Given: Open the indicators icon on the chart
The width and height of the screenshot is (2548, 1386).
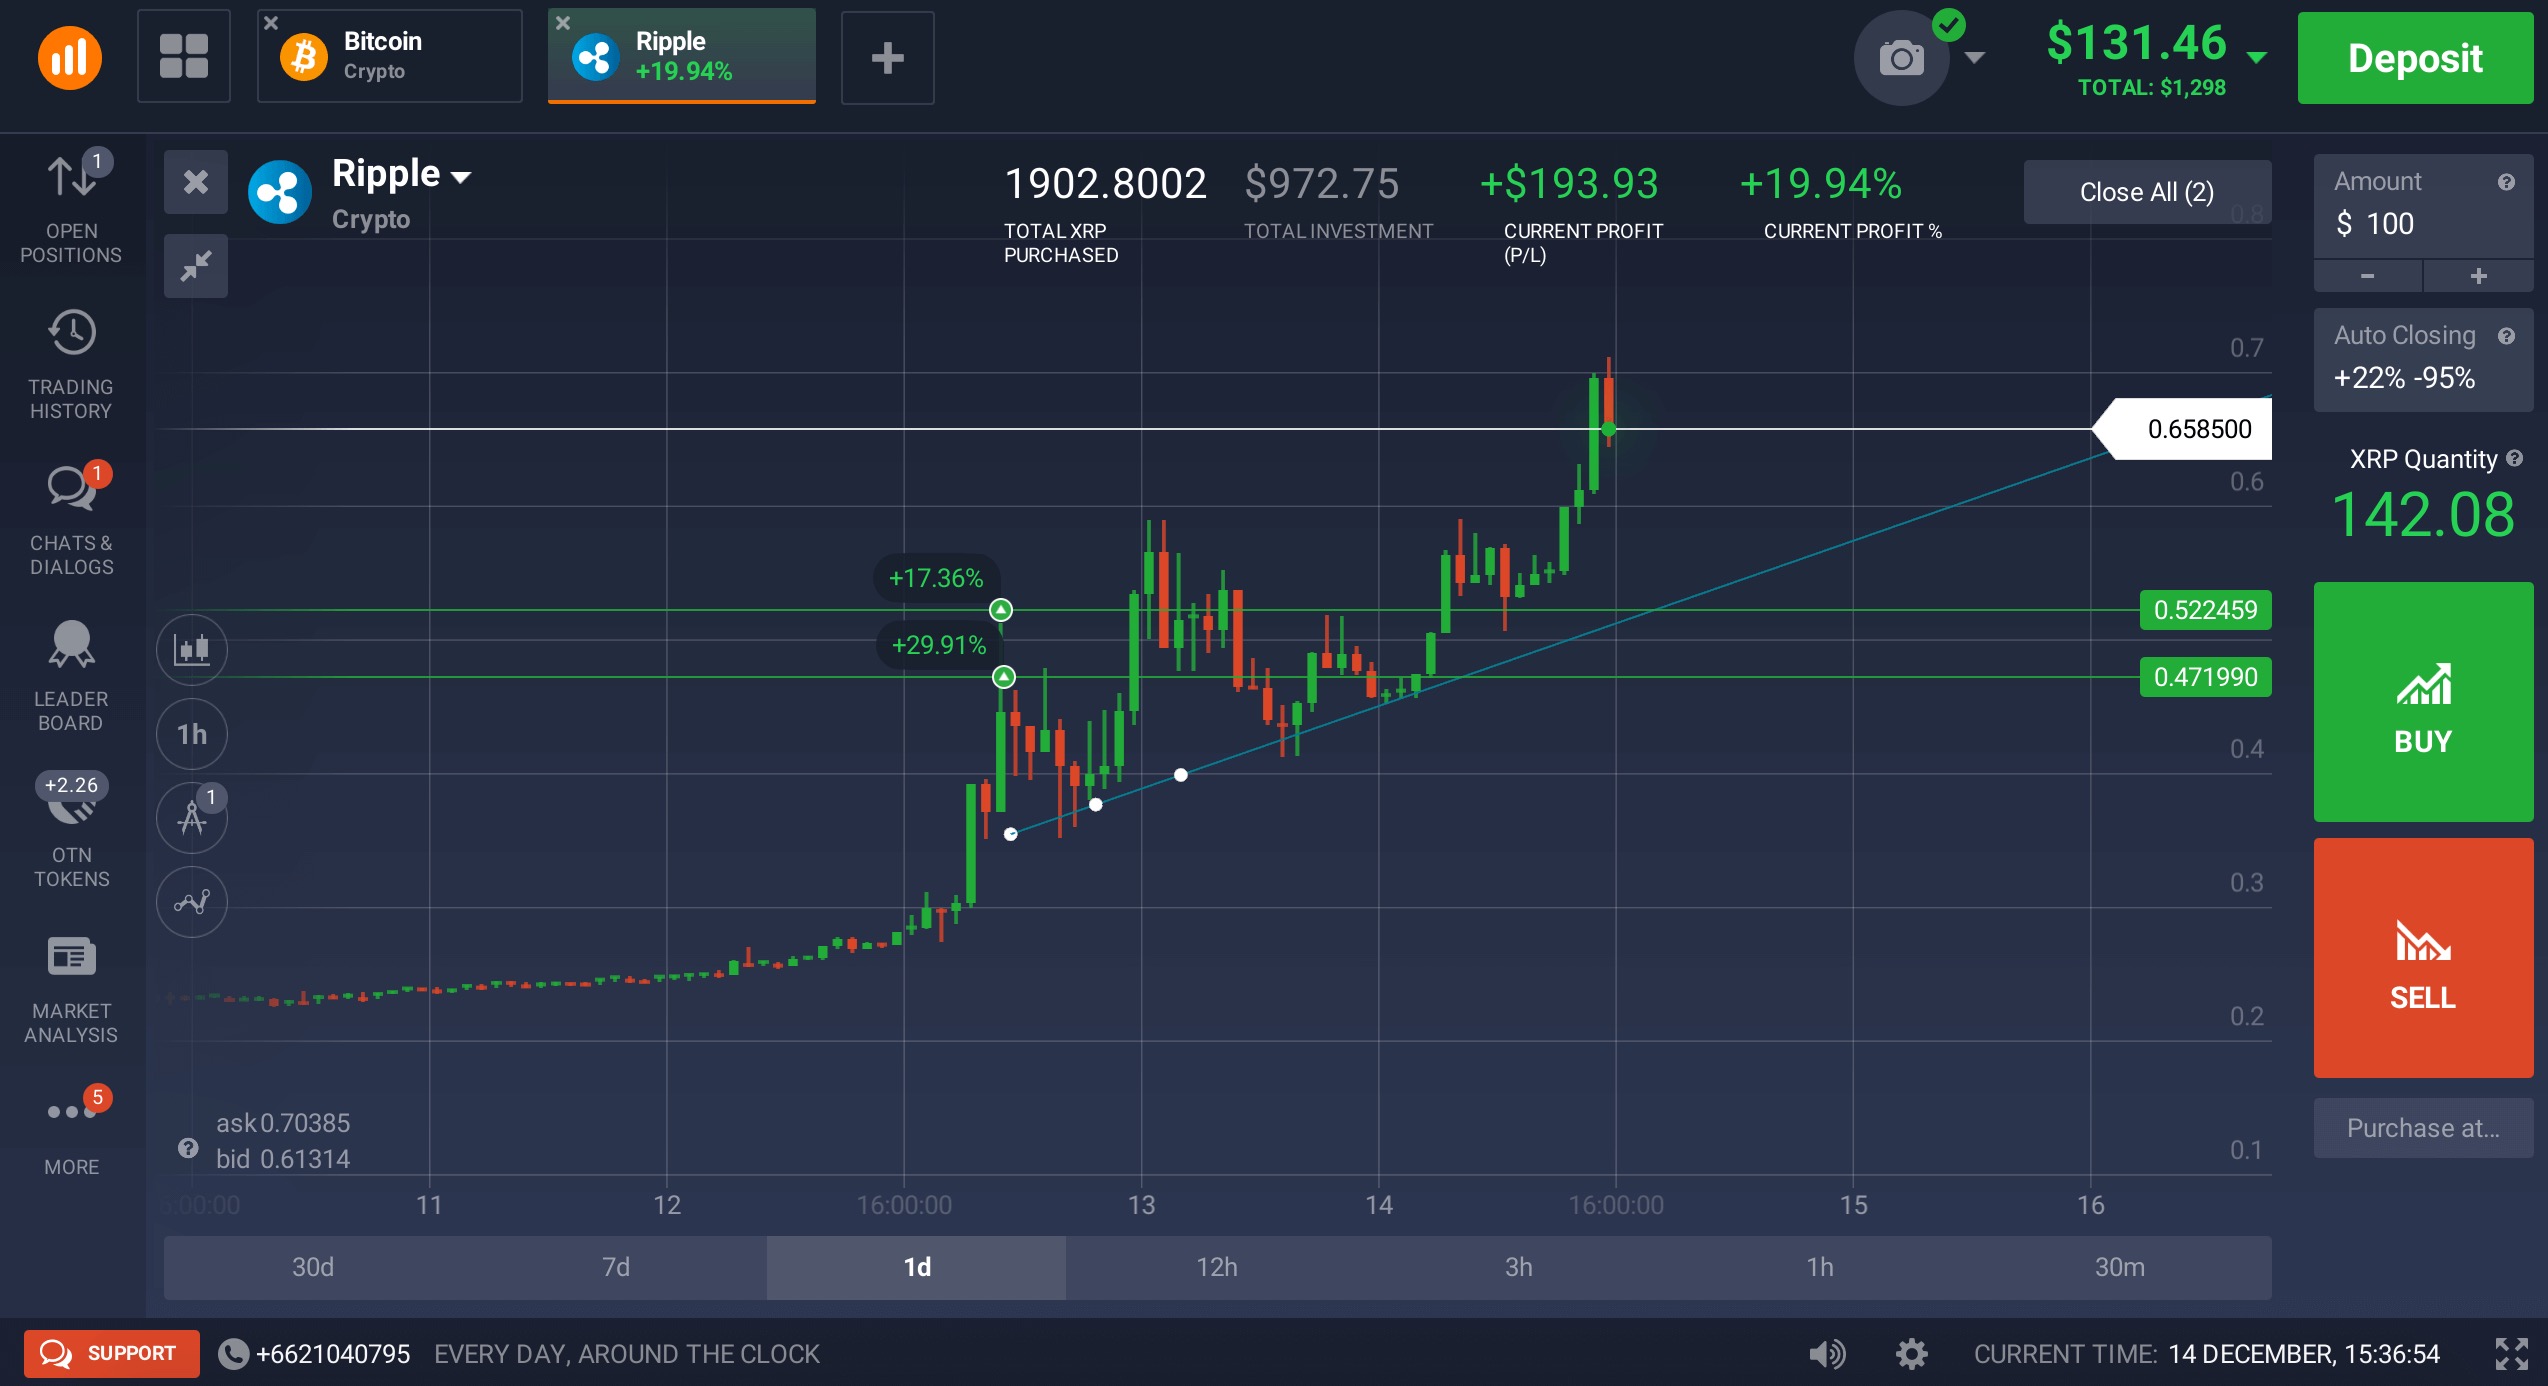Looking at the screenshot, I should (192, 902).
